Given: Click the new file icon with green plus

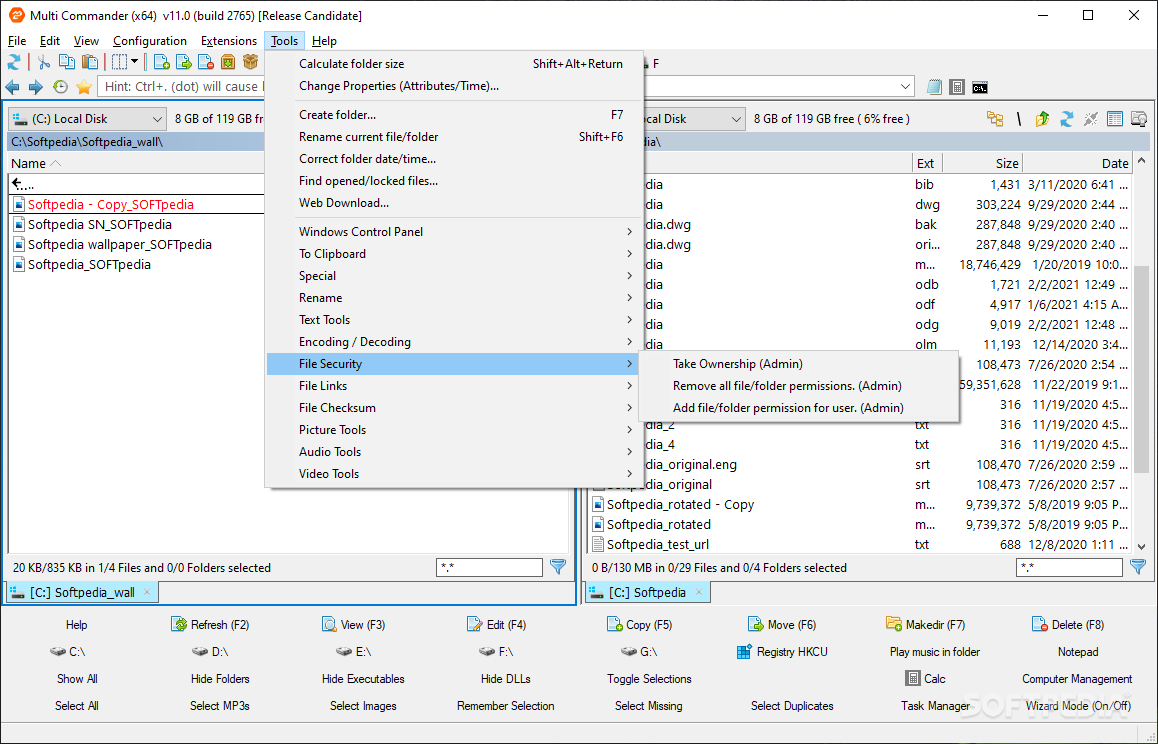Looking at the screenshot, I should point(161,62).
